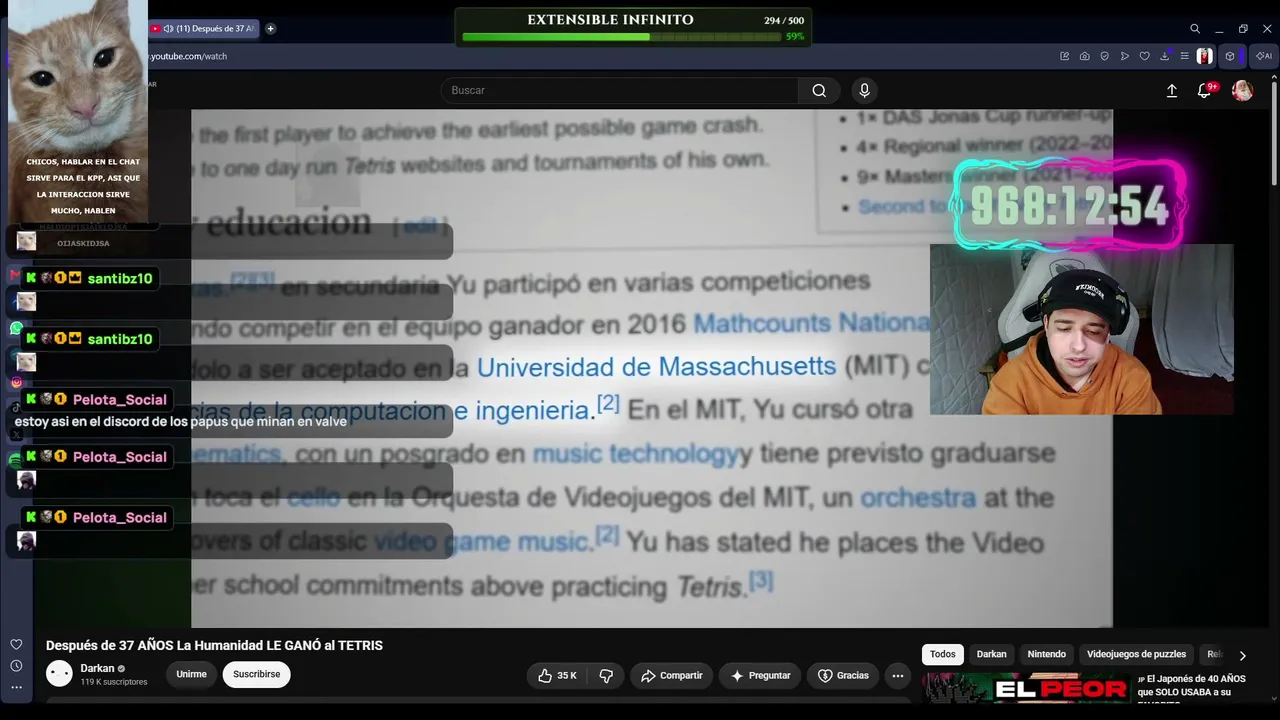Open sidebar three-dot more menu

click(16, 688)
